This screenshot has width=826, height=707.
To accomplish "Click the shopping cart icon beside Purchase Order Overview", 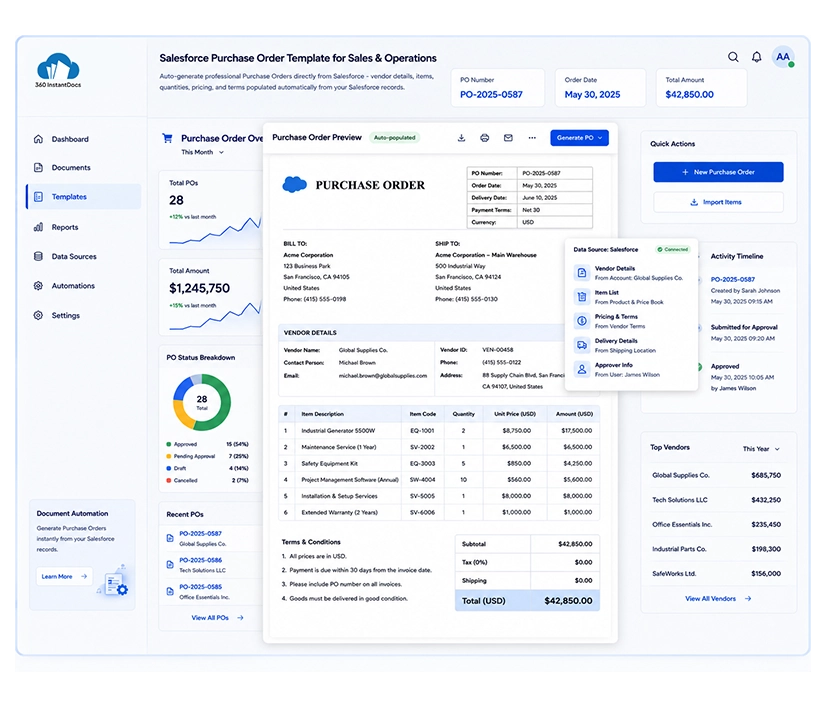I will 168,138.
